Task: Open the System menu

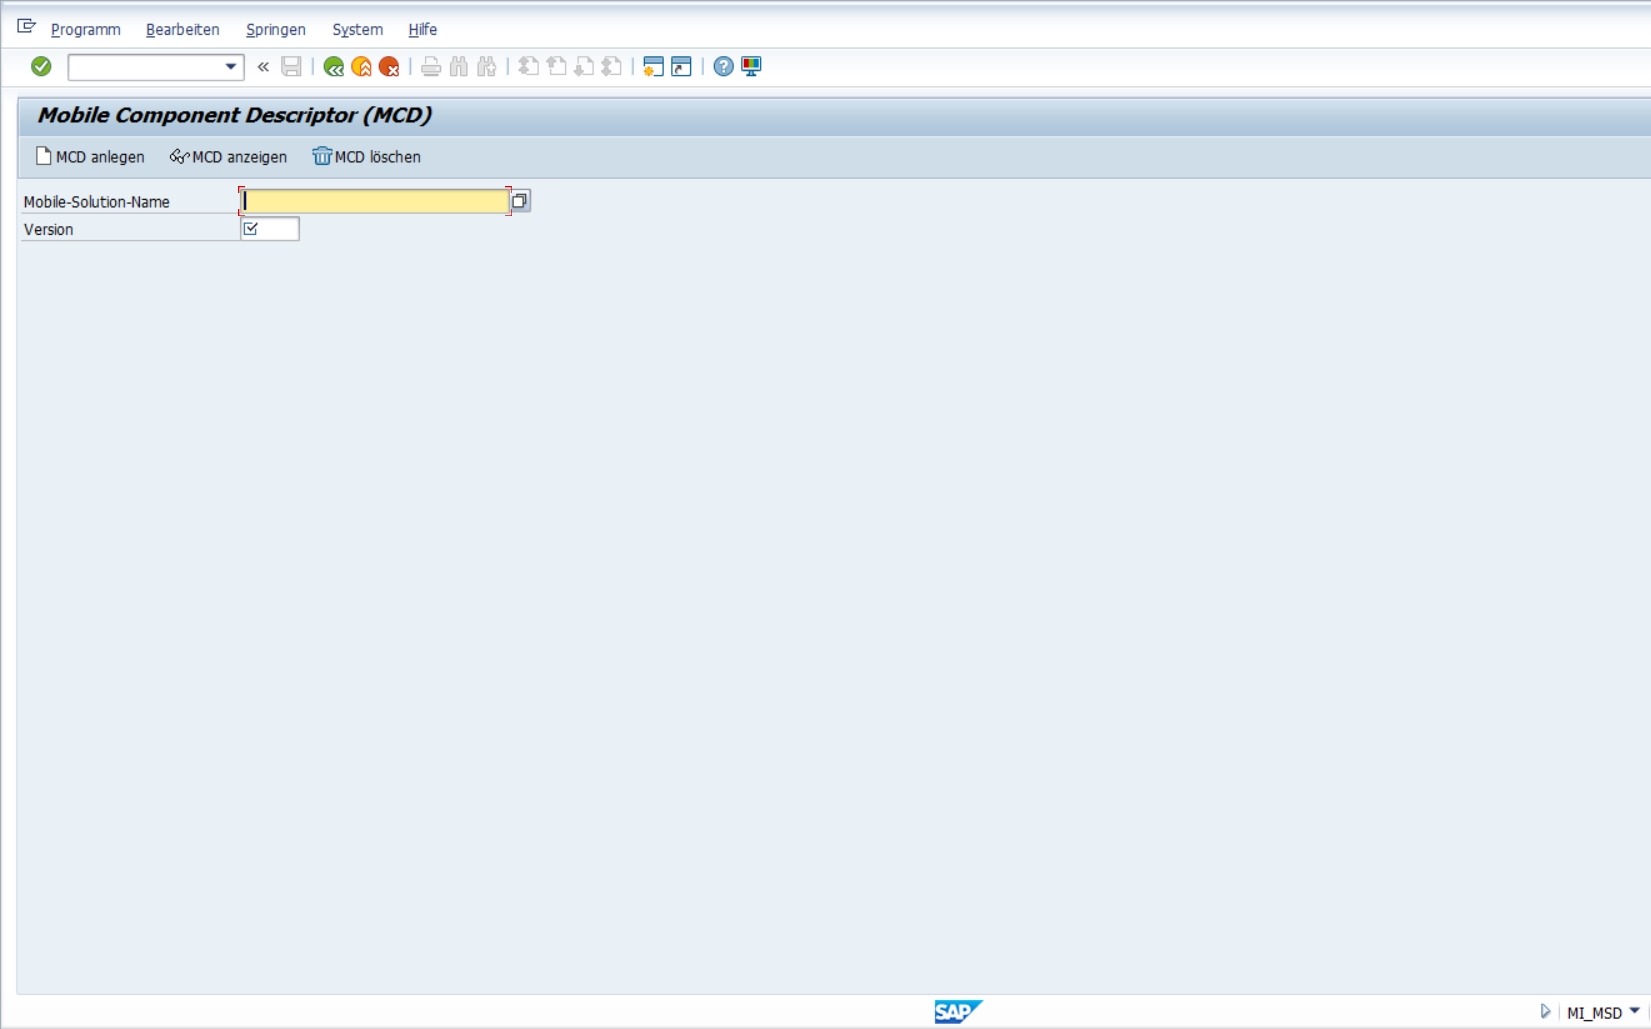Action: click(358, 30)
